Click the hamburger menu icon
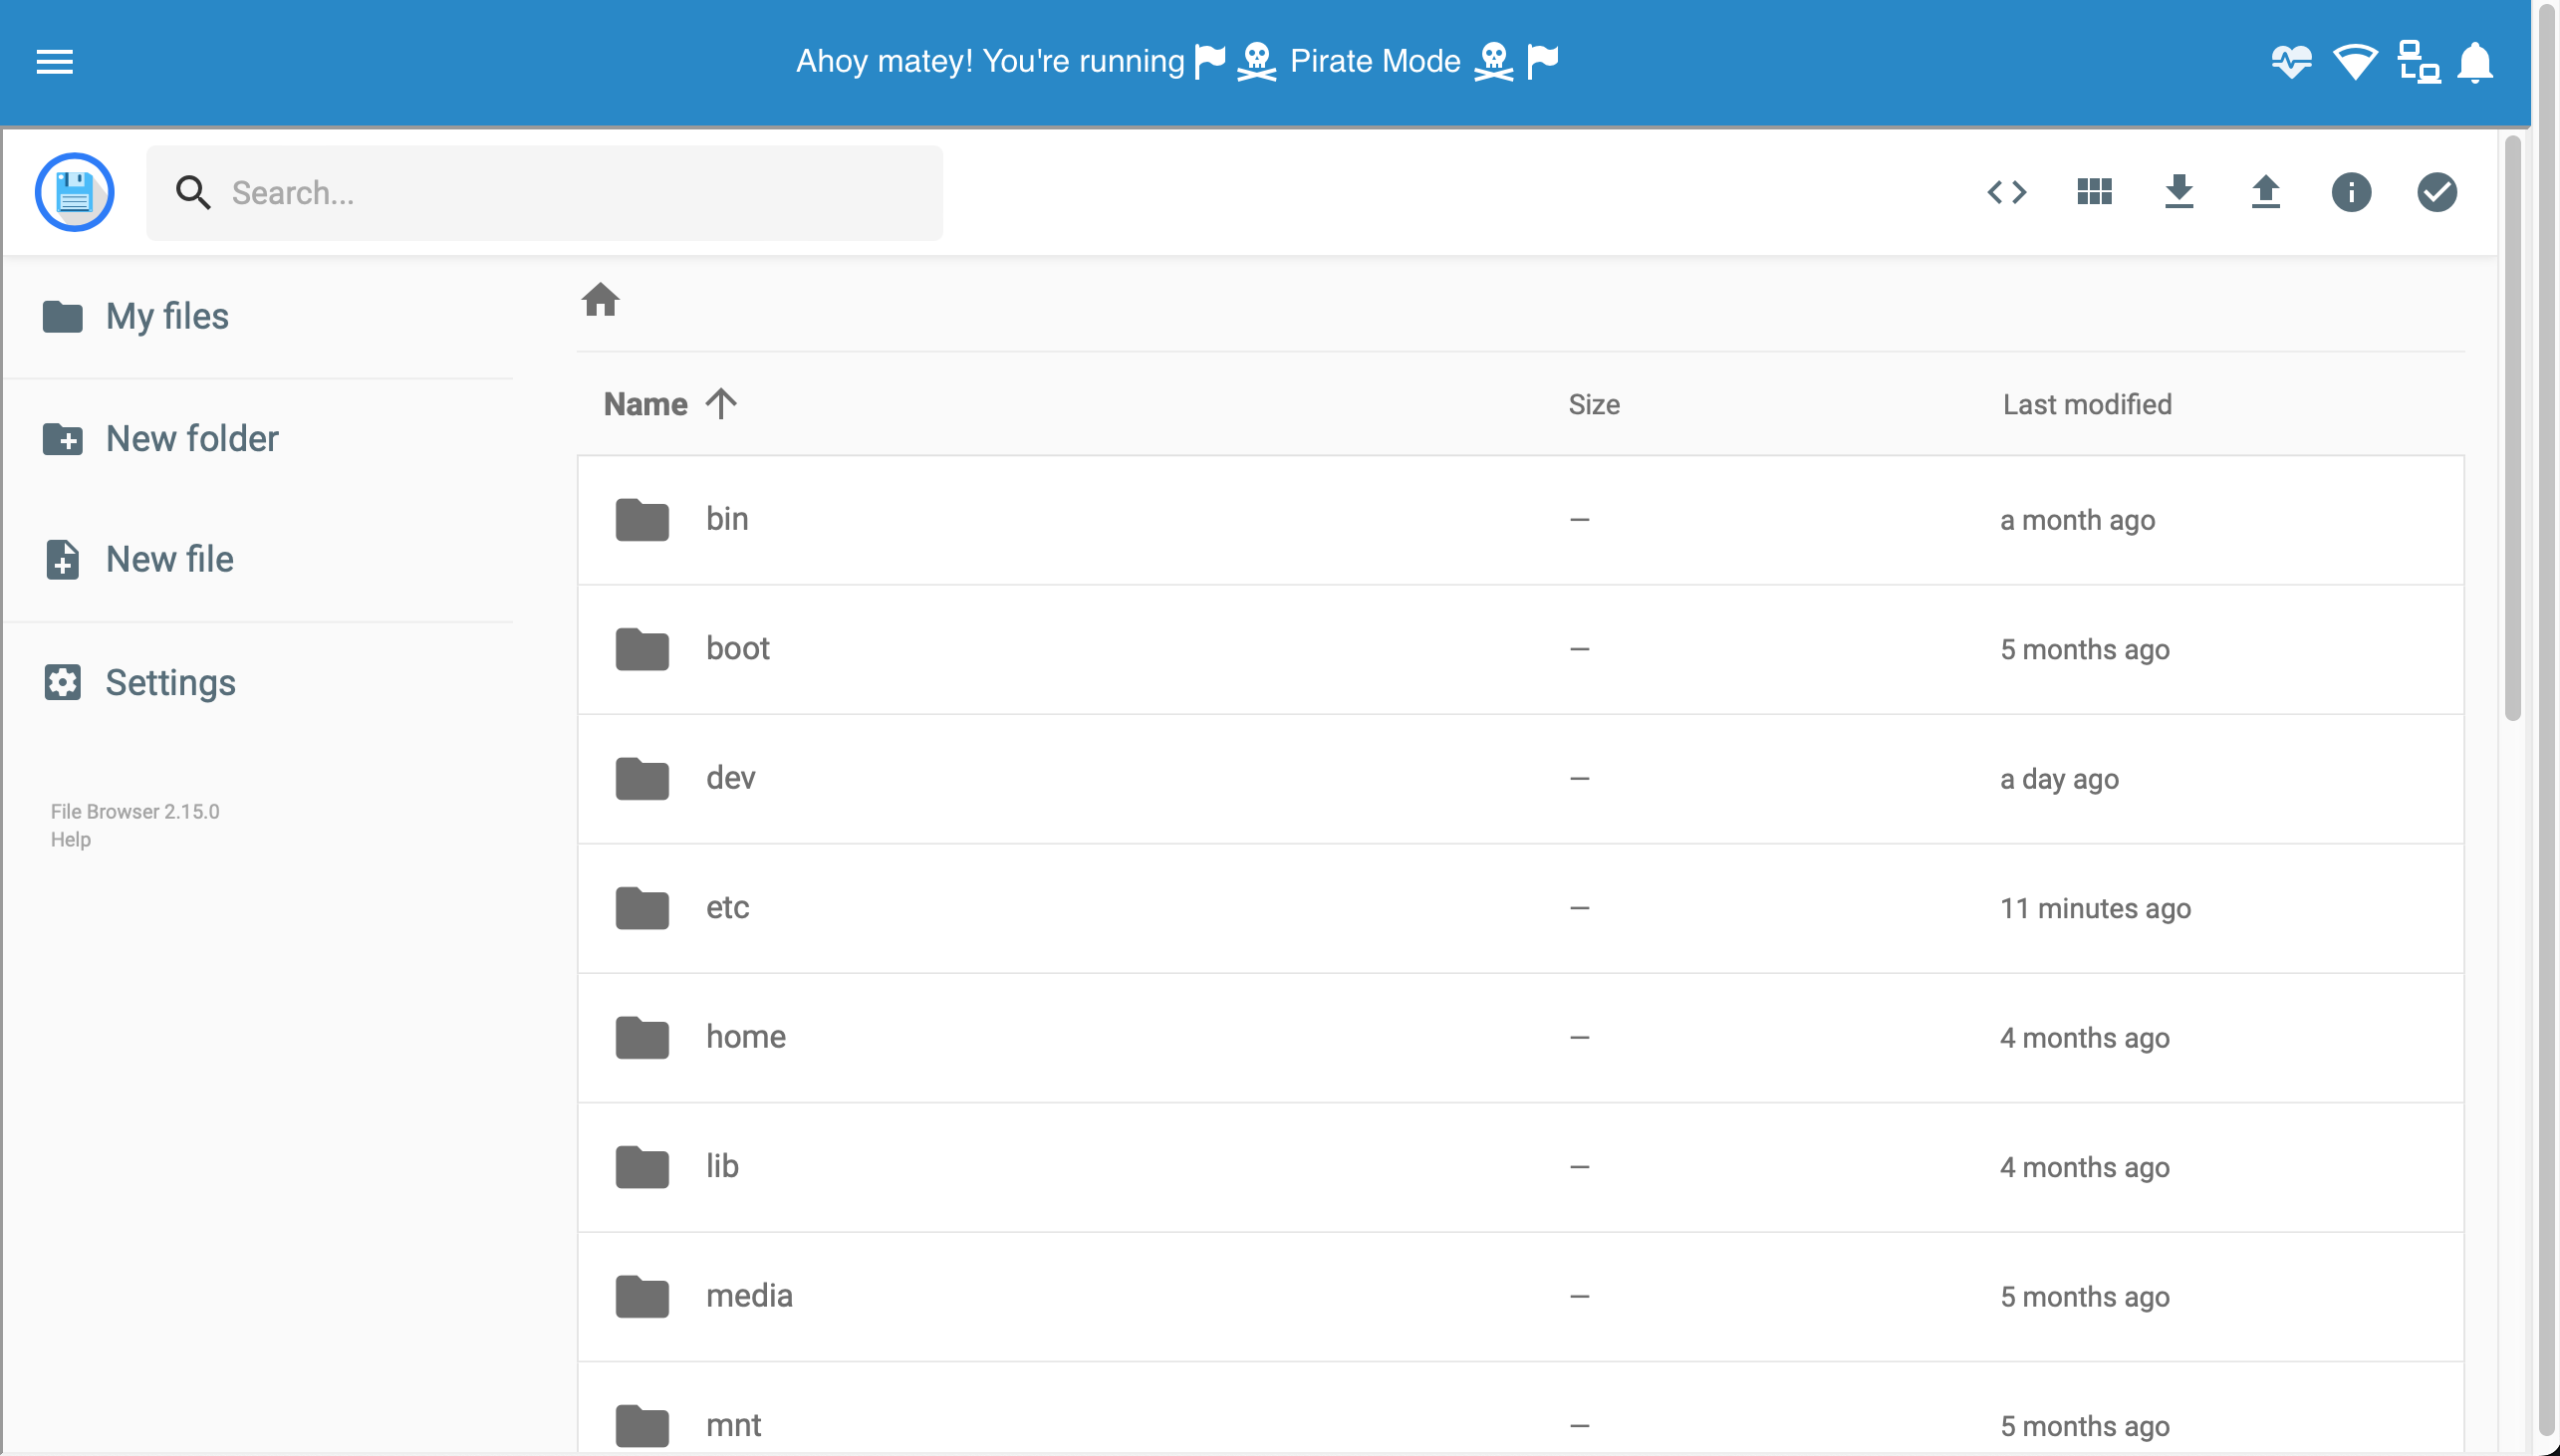This screenshot has height=1456, width=2560. pos(51,62)
